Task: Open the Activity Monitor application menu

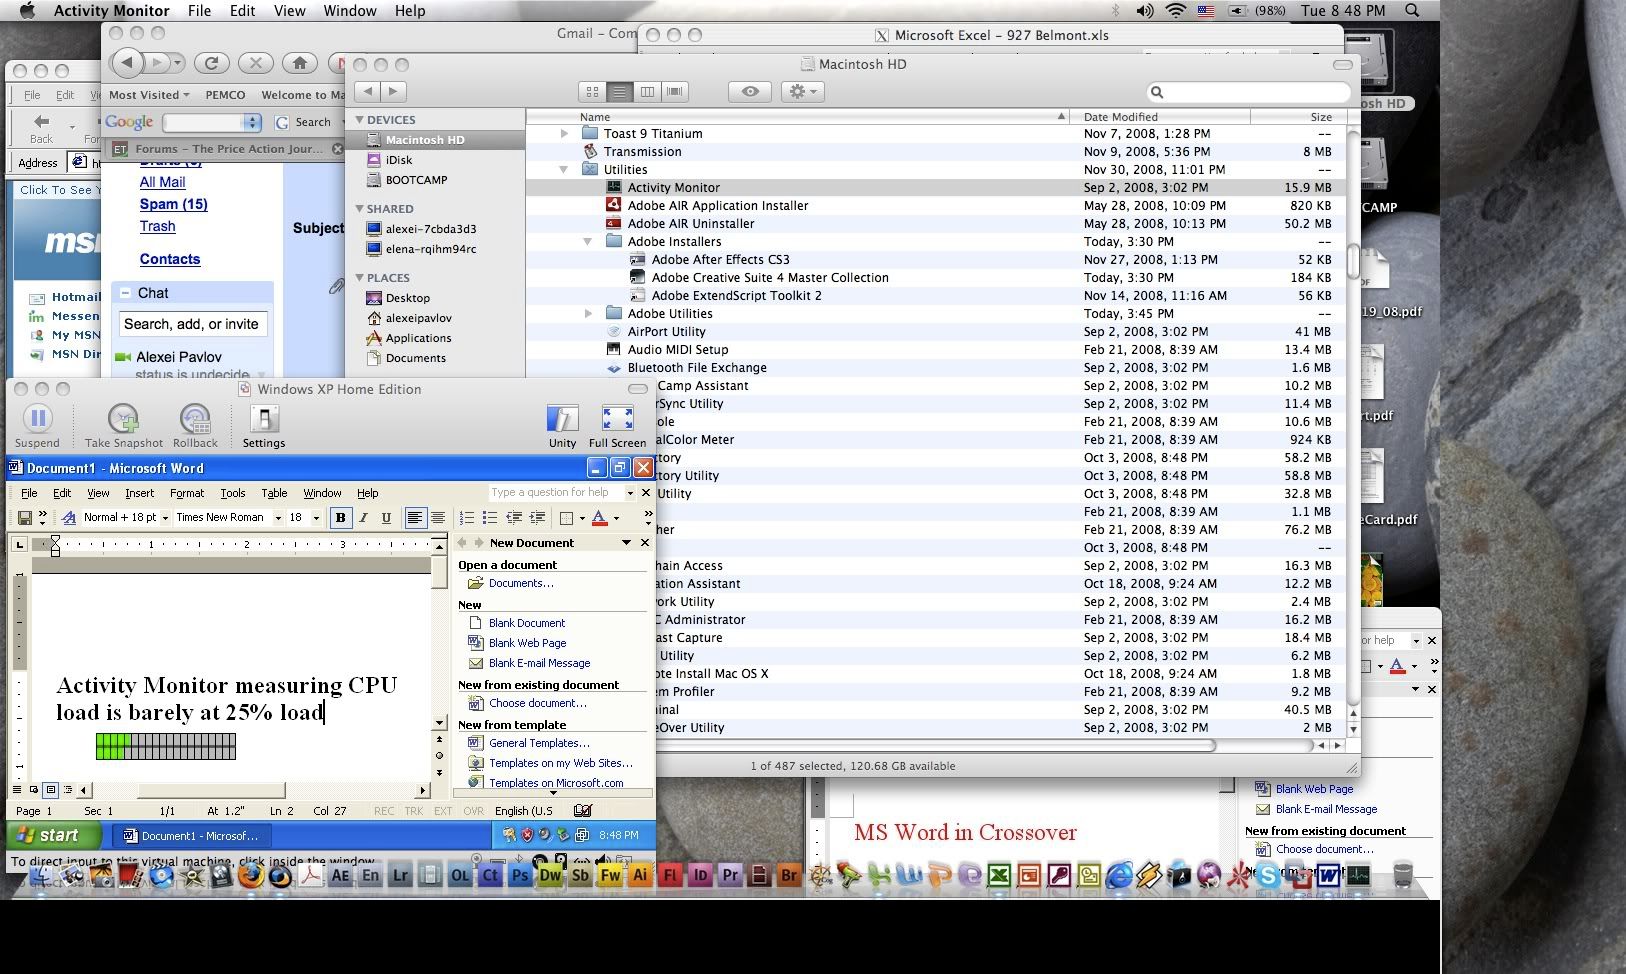Action: pyautogui.click(x=111, y=11)
